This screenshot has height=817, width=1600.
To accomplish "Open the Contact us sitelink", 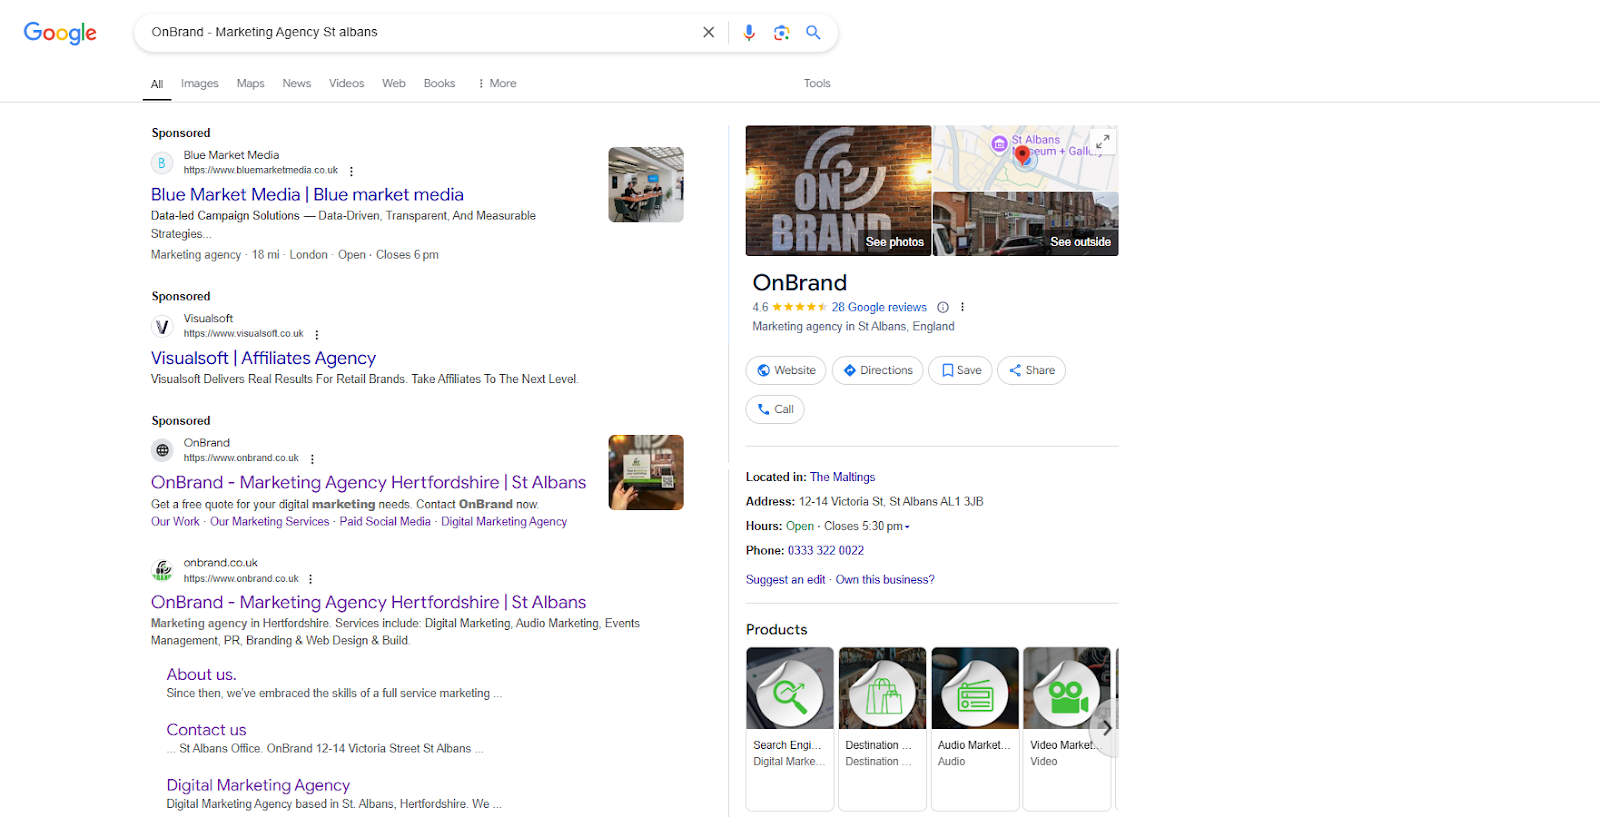I will pyautogui.click(x=206, y=730).
